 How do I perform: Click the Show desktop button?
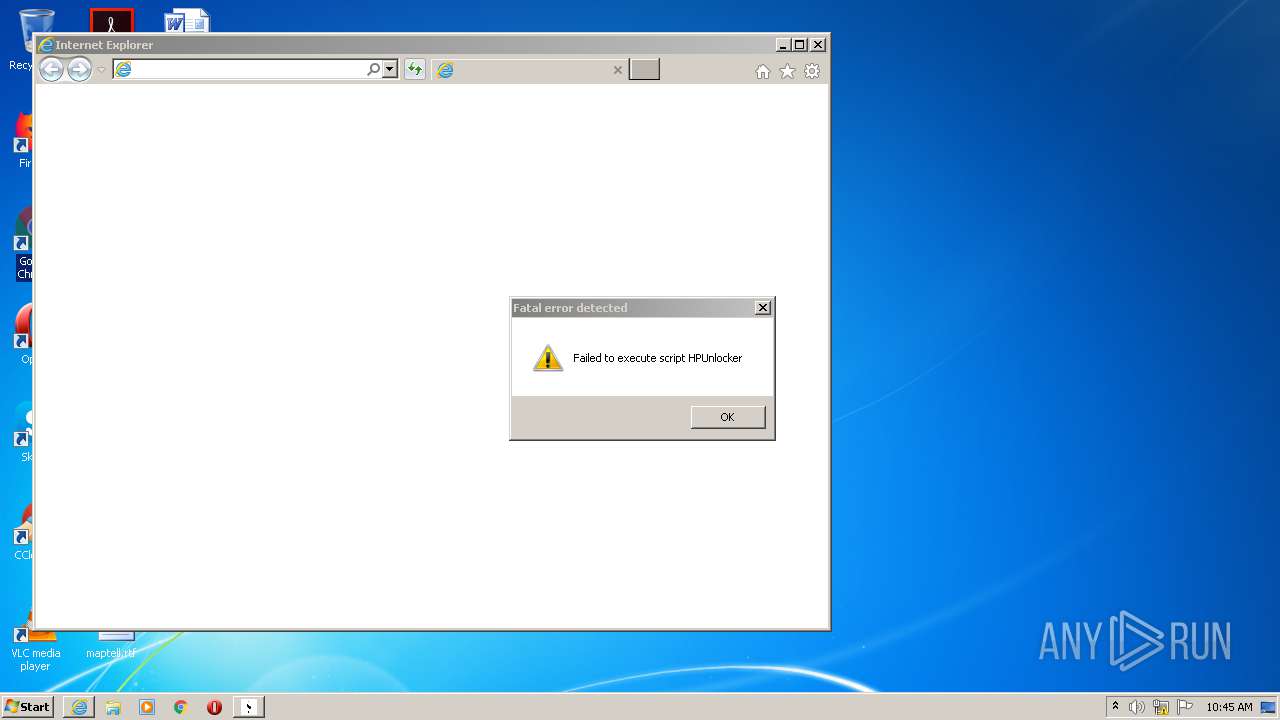coord(1270,707)
